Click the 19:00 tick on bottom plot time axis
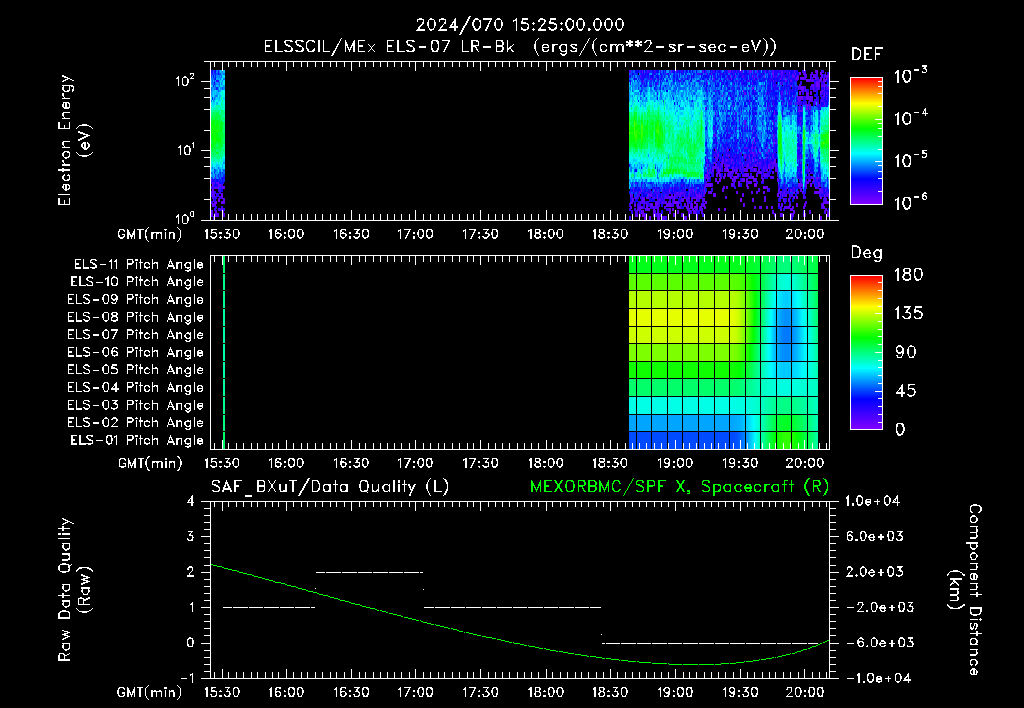This screenshot has width=1024, height=708. (675, 692)
